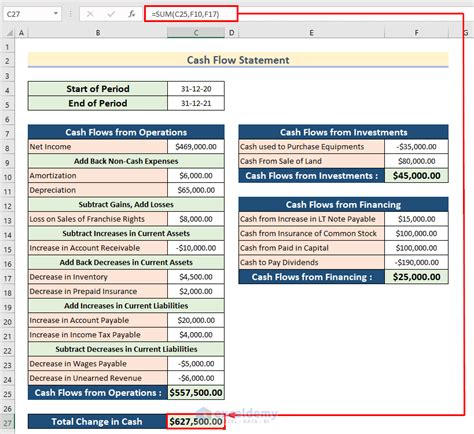The width and height of the screenshot is (474, 434).
Task: Click the Net Income value $469,000.00
Action: click(196, 147)
